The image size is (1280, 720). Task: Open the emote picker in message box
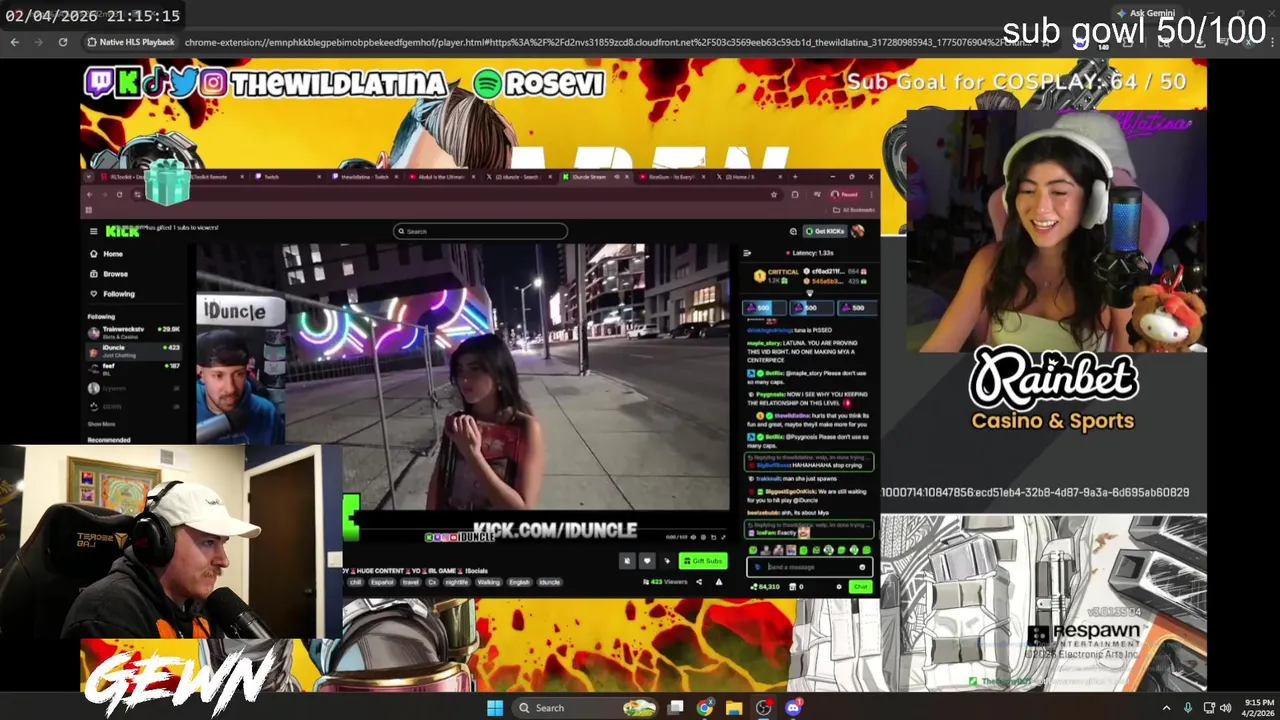click(862, 567)
